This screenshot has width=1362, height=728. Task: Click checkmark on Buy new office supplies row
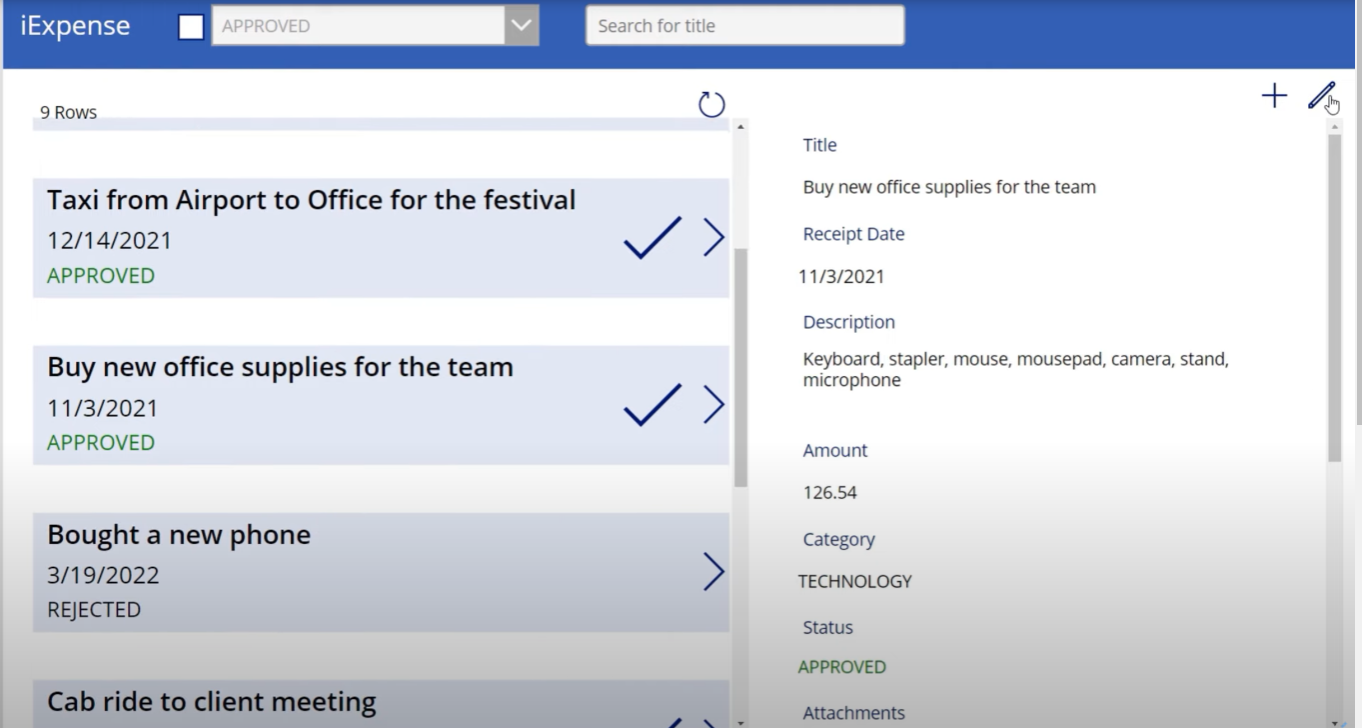click(x=652, y=405)
